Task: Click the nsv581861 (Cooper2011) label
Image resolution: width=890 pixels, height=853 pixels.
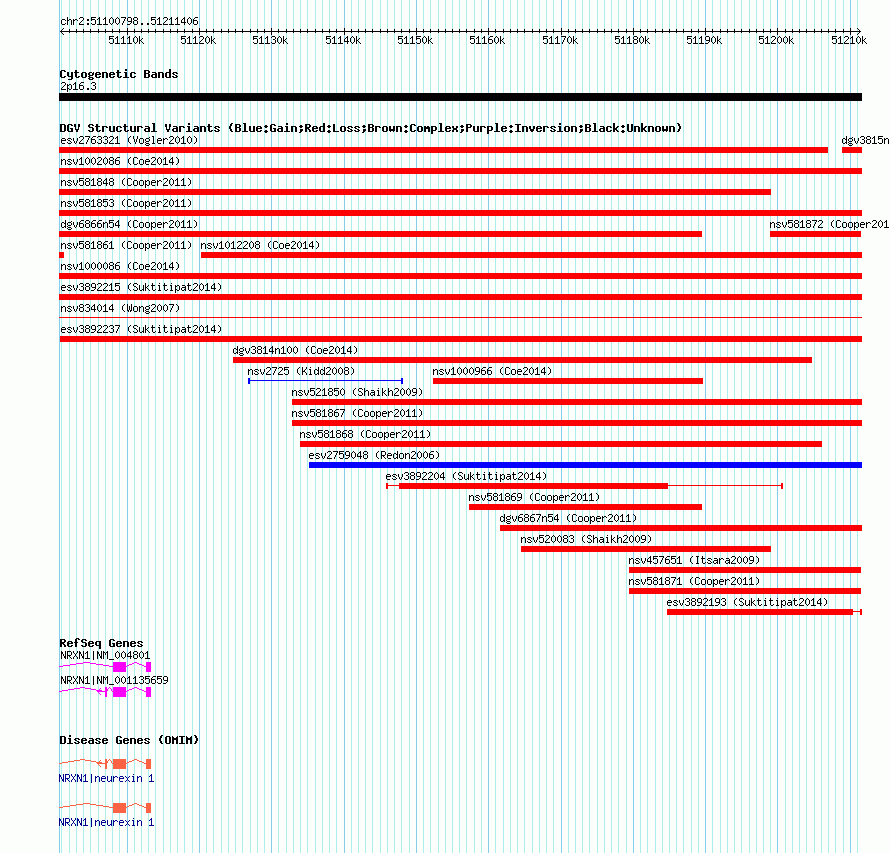Action: [x=127, y=245]
